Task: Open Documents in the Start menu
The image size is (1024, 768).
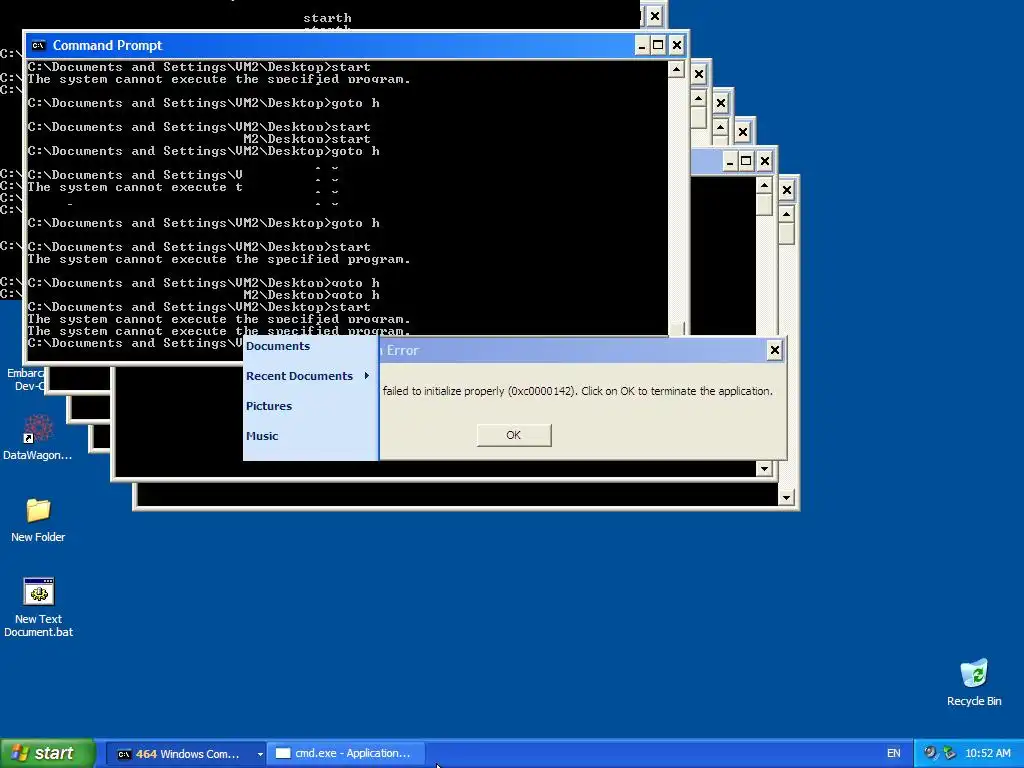Action: coord(278,346)
